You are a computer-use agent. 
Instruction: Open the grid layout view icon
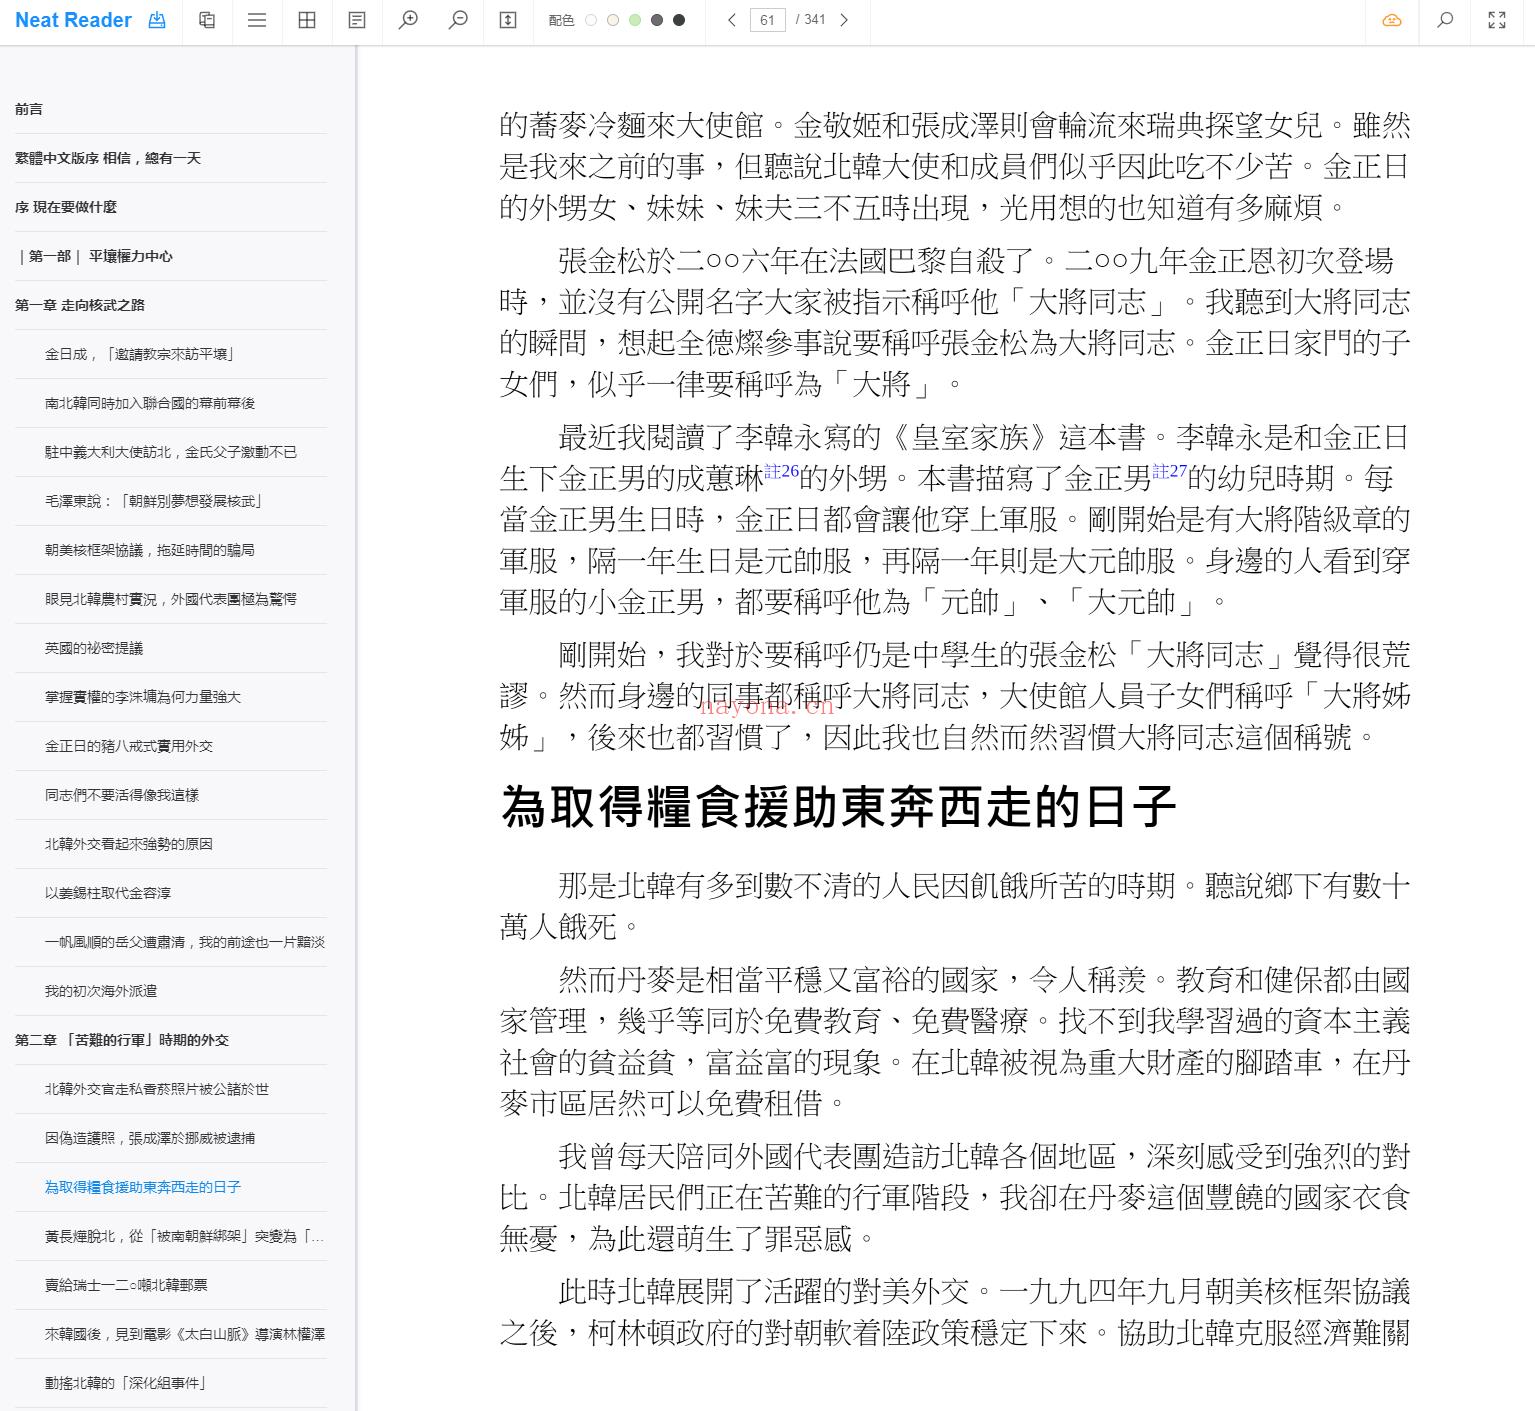(307, 20)
